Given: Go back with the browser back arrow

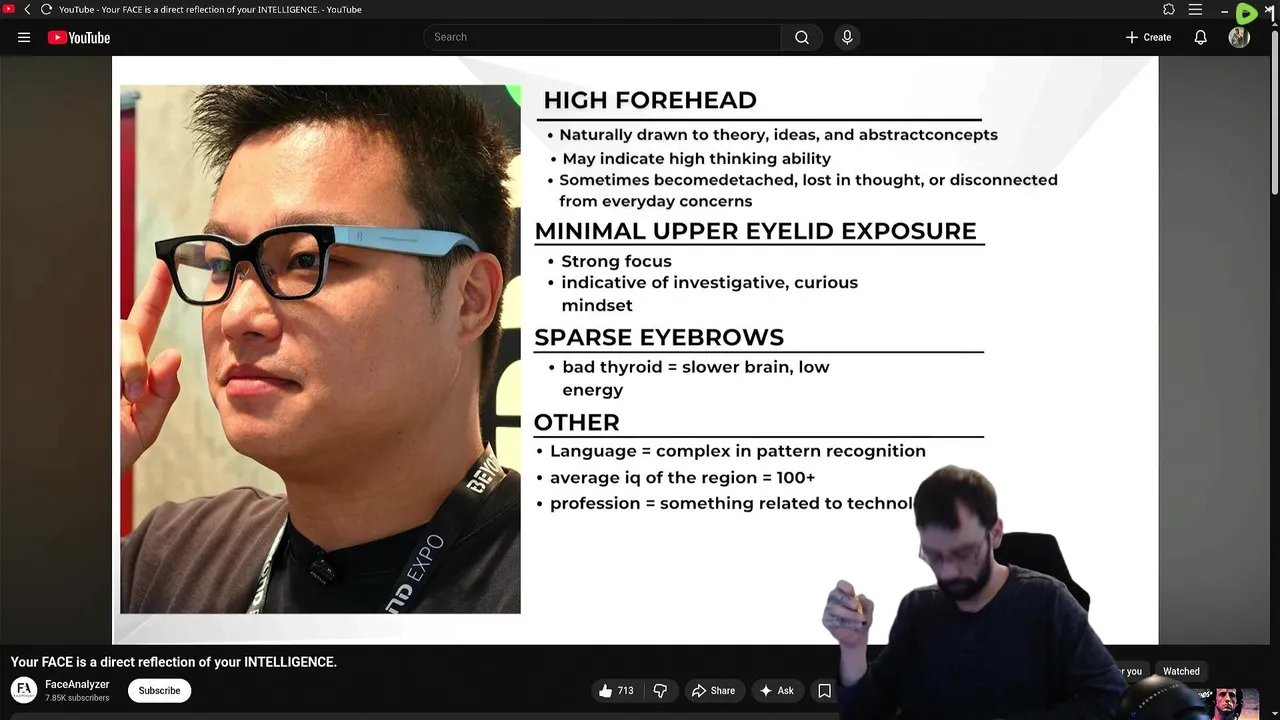Looking at the screenshot, I should [x=27, y=9].
